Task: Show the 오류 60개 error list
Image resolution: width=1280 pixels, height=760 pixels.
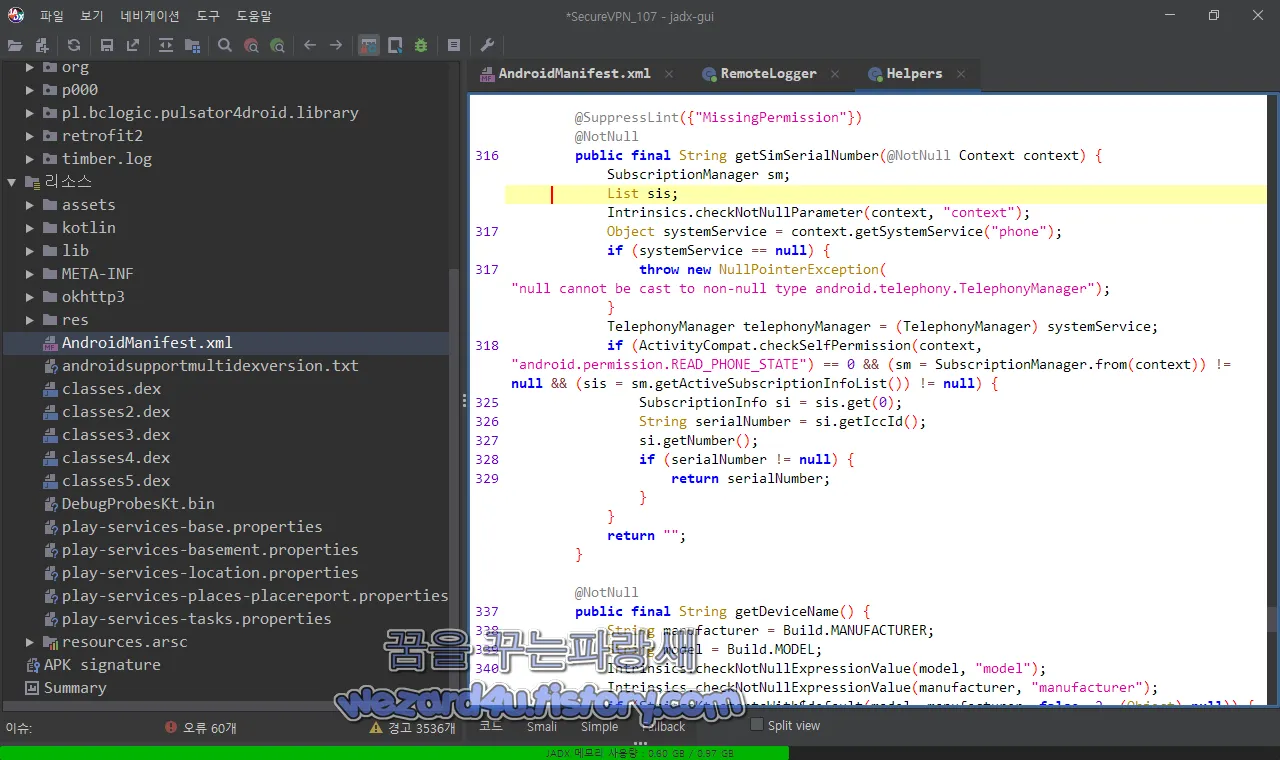Action: point(210,728)
